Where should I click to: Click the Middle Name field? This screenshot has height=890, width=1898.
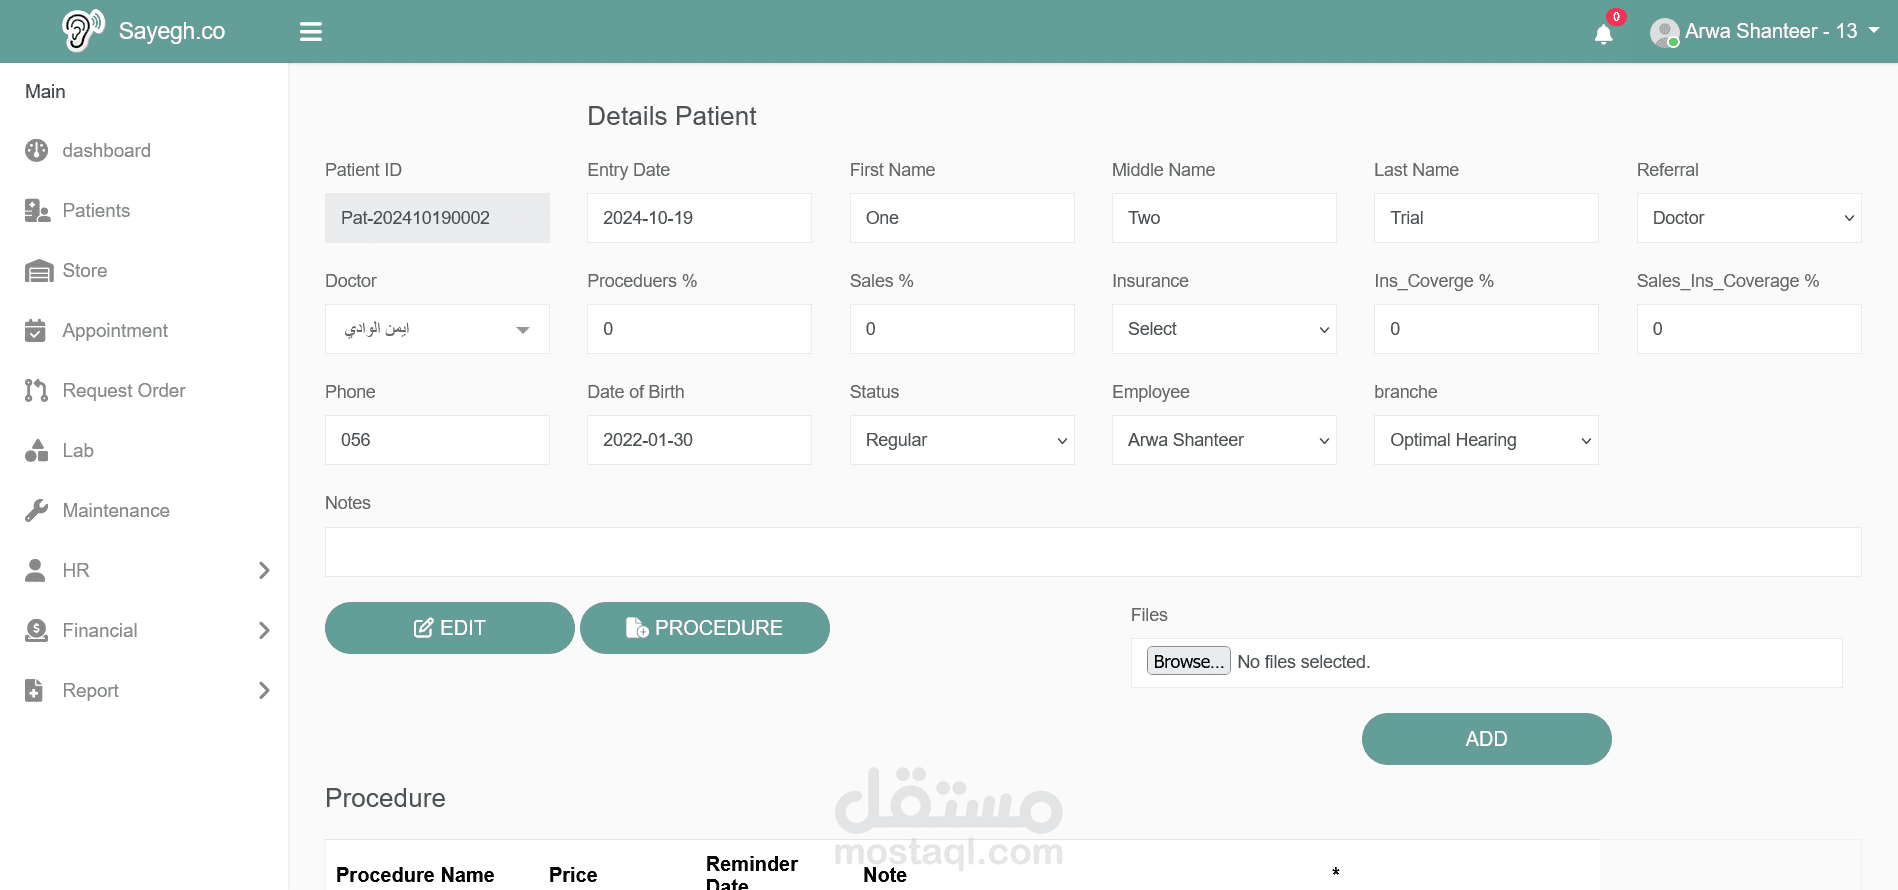tap(1224, 218)
